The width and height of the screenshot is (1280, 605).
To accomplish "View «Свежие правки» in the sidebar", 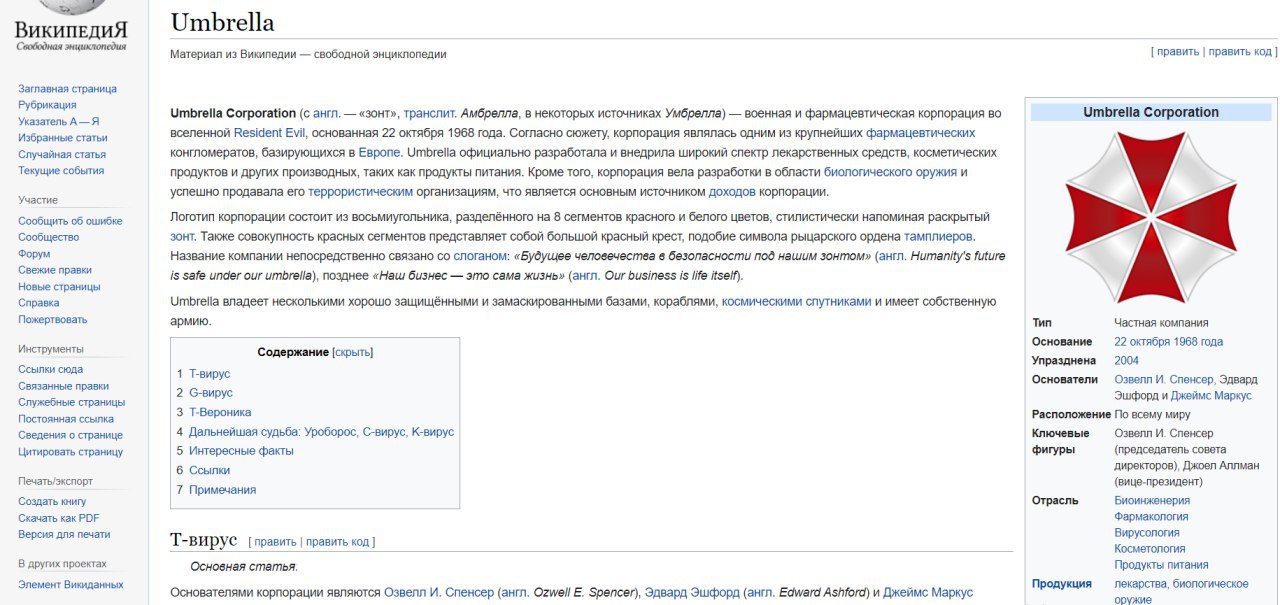I will tap(55, 270).
